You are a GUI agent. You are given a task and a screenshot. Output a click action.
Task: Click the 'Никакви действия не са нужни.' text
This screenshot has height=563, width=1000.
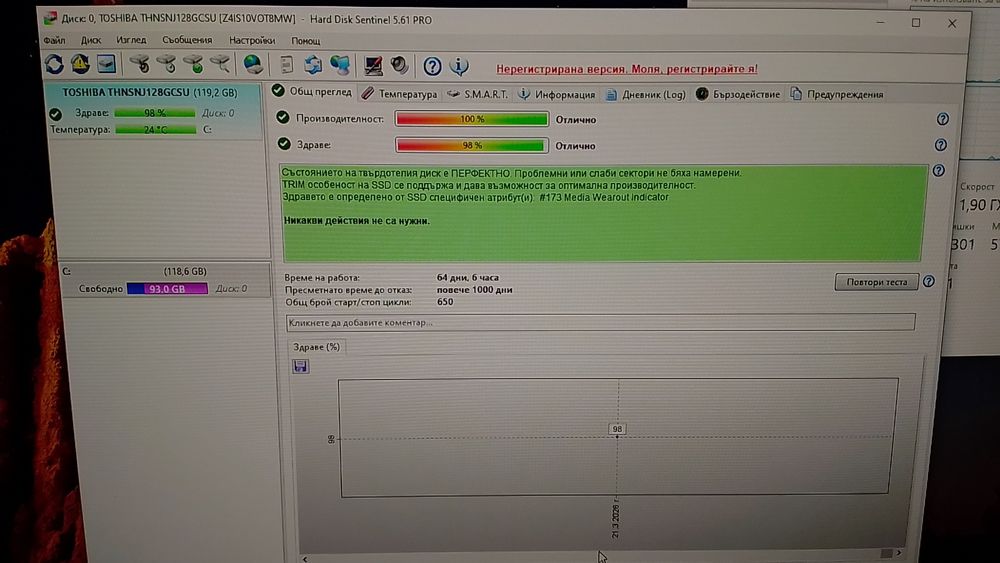tap(357, 221)
